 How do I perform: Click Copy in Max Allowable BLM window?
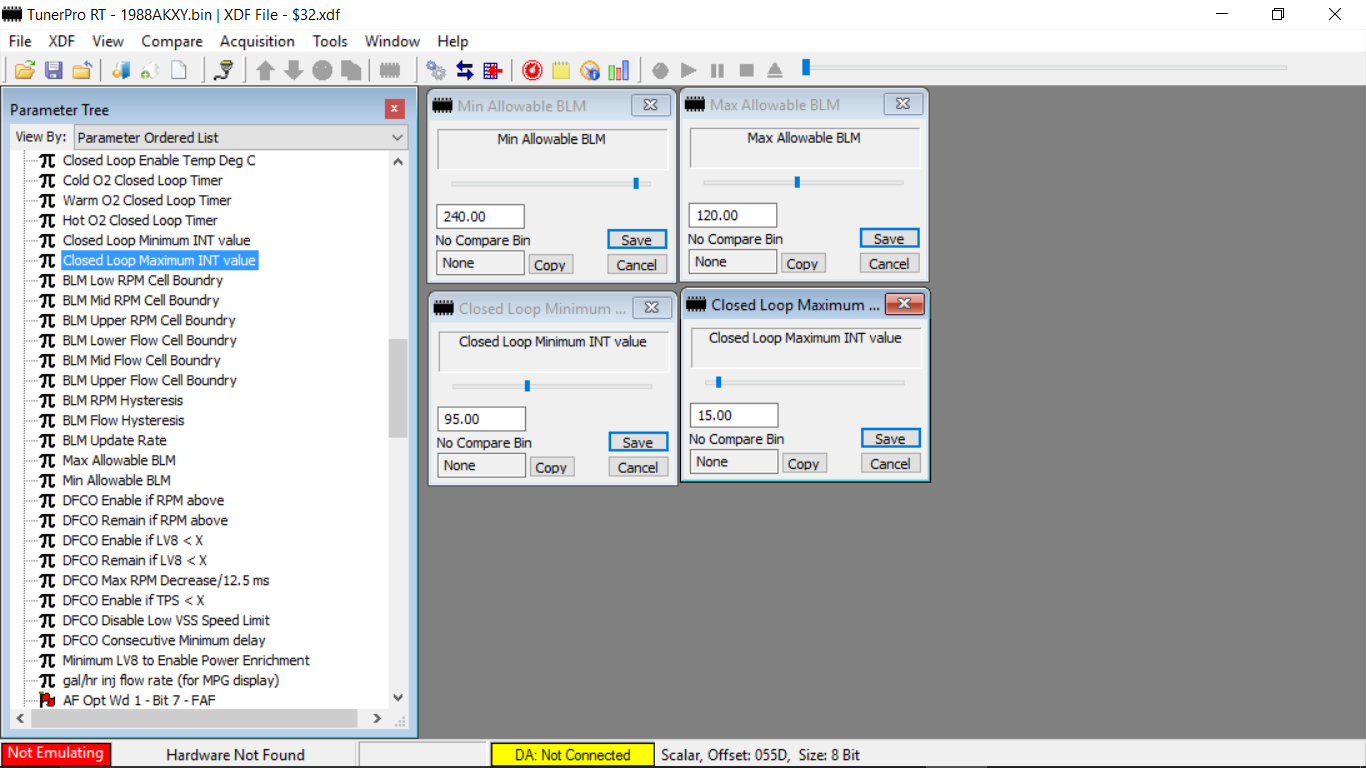pos(801,264)
